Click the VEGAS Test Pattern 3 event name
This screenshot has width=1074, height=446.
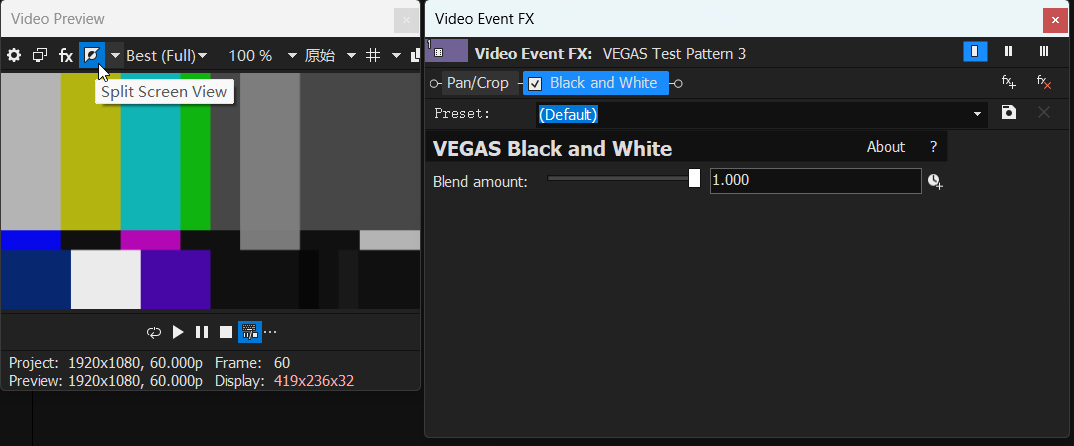click(674, 53)
